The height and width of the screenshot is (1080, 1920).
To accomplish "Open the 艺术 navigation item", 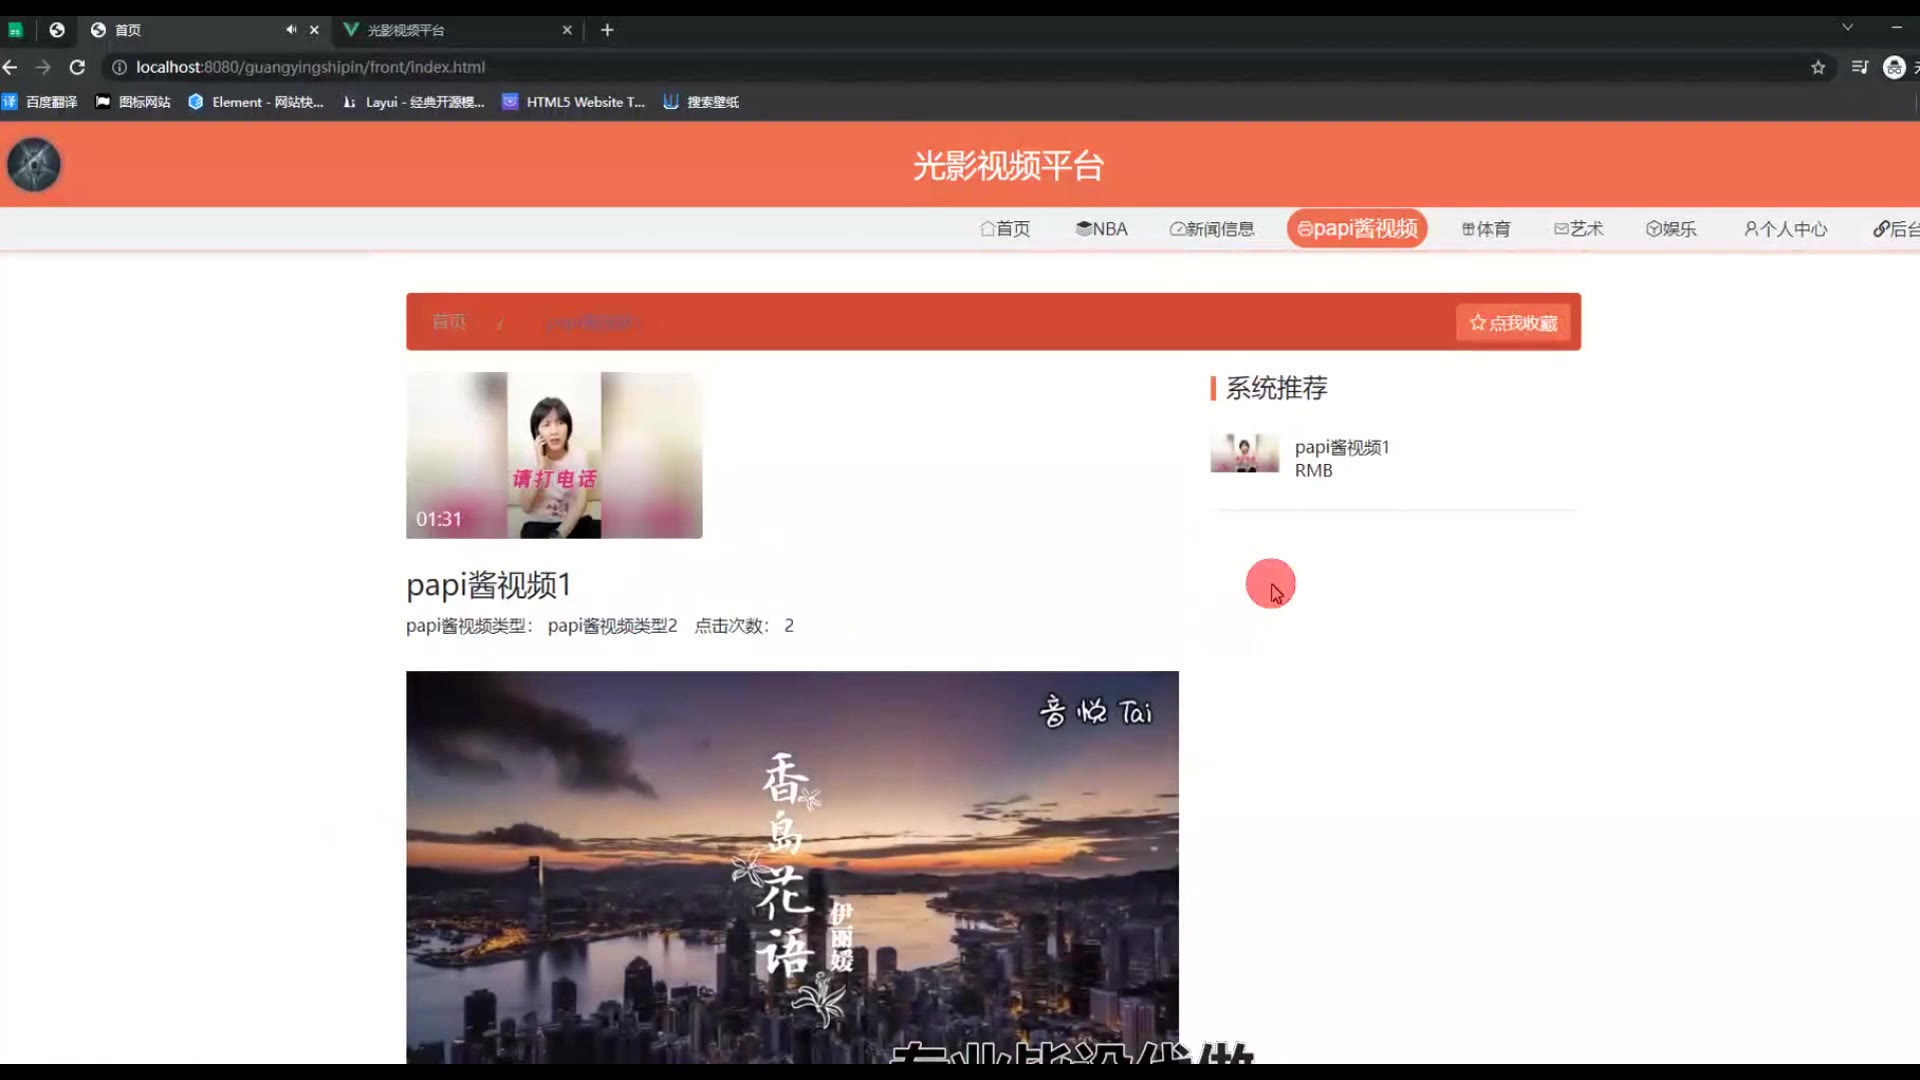I will (1579, 229).
